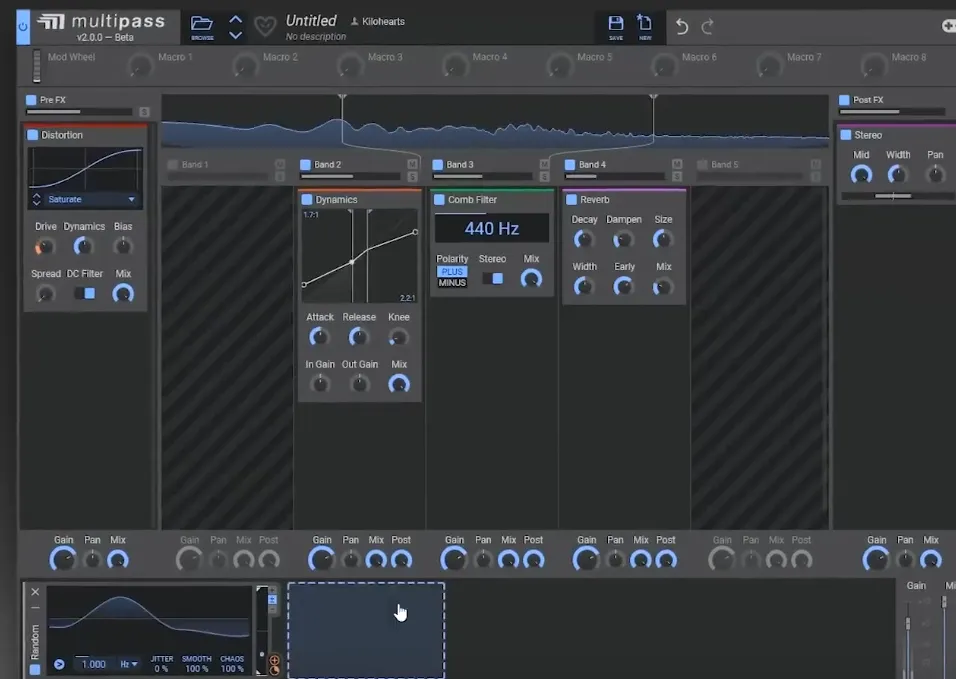The width and height of the screenshot is (956, 679).
Task: Select the next preset with down chevron
Action: tap(235, 35)
